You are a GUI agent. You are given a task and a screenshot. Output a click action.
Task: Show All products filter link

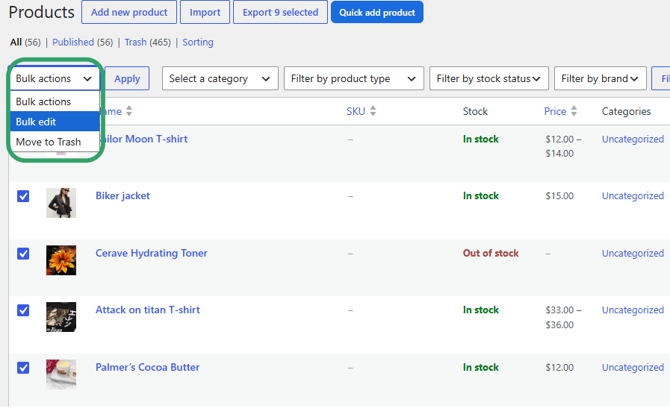16,42
